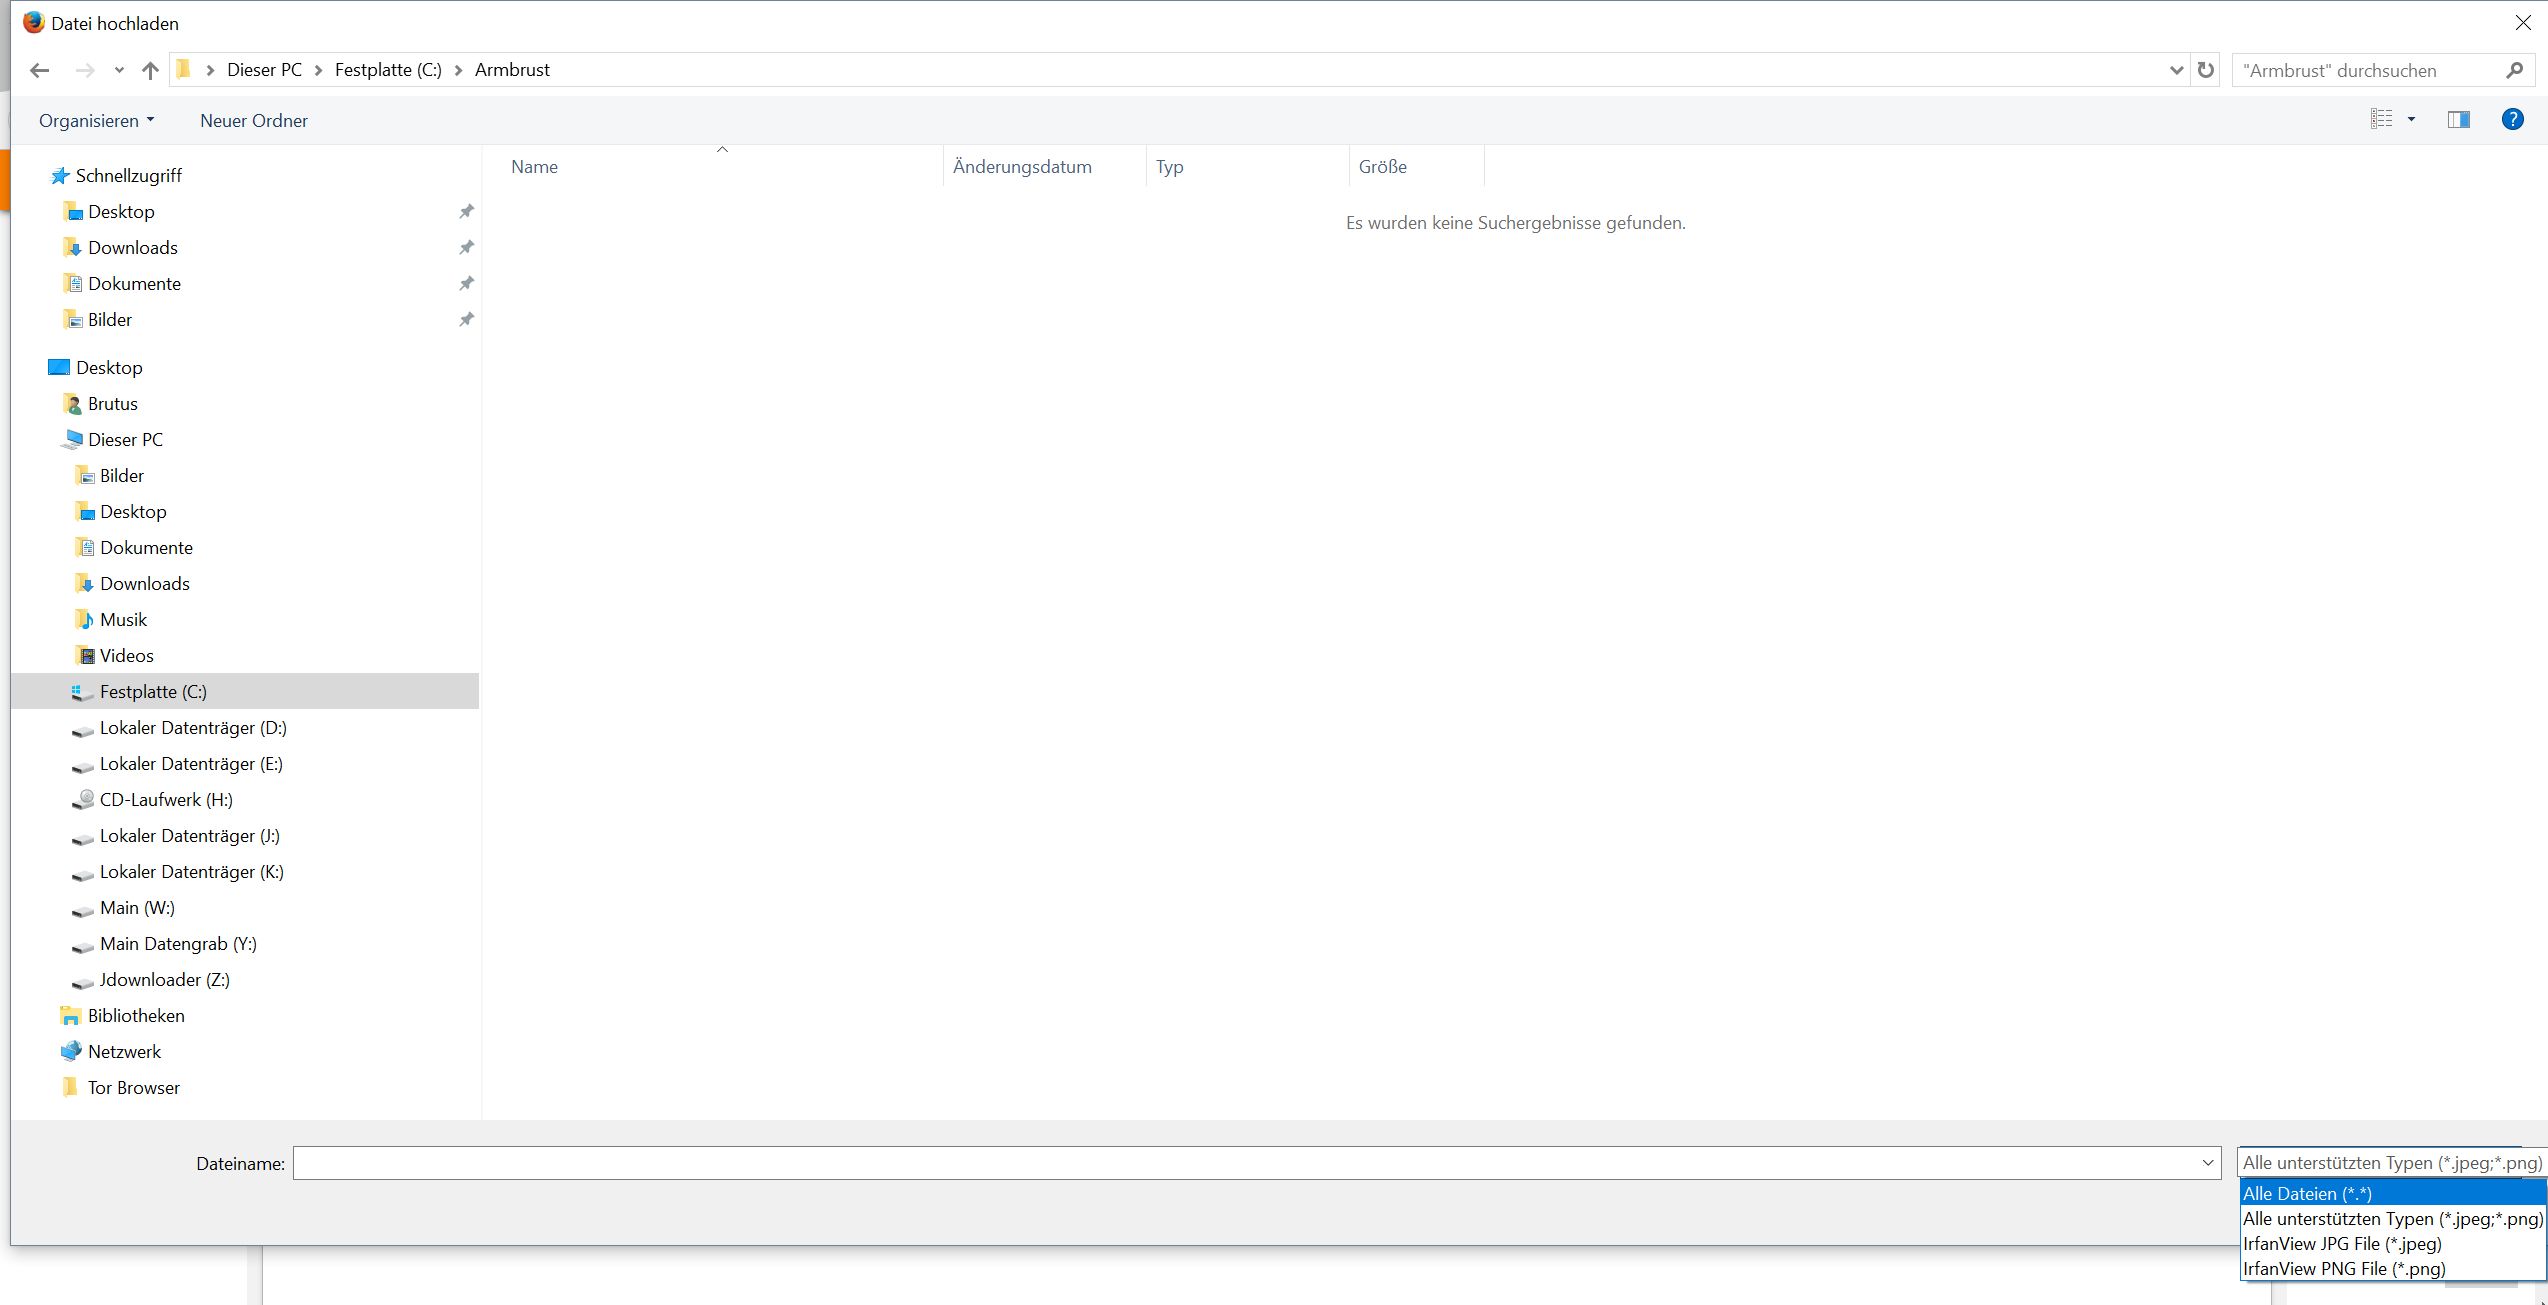Click the help icon in toolbar
The width and height of the screenshot is (2548, 1305).
tap(2515, 118)
